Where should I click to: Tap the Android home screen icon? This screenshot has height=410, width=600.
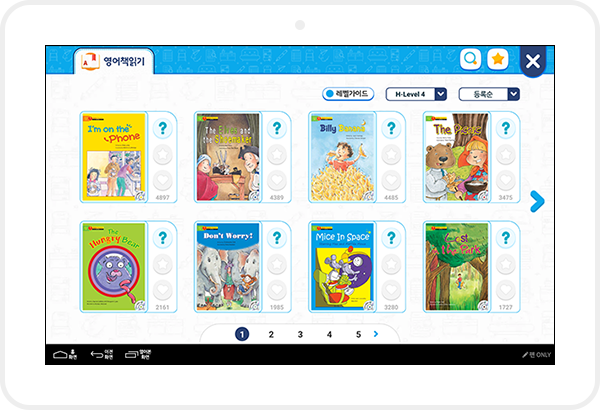65,354
